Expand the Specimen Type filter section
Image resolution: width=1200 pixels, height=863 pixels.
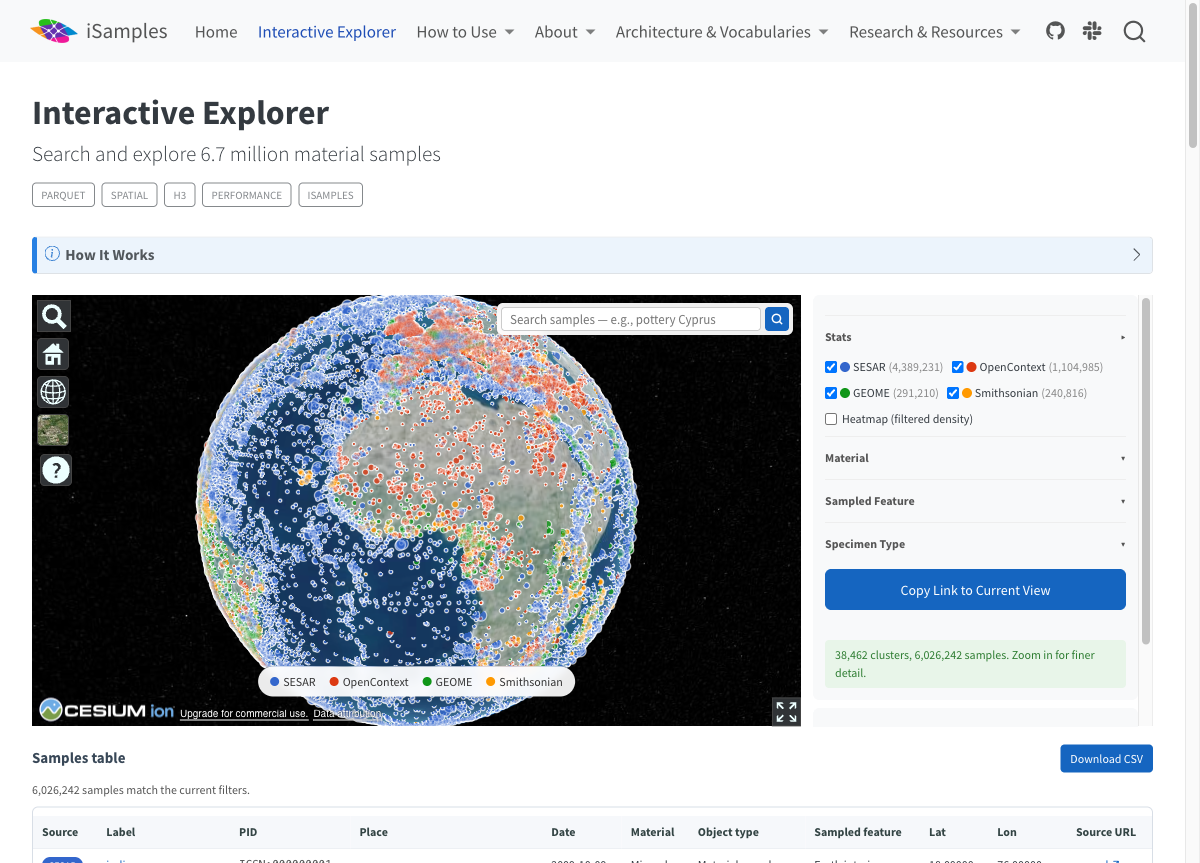point(975,544)
